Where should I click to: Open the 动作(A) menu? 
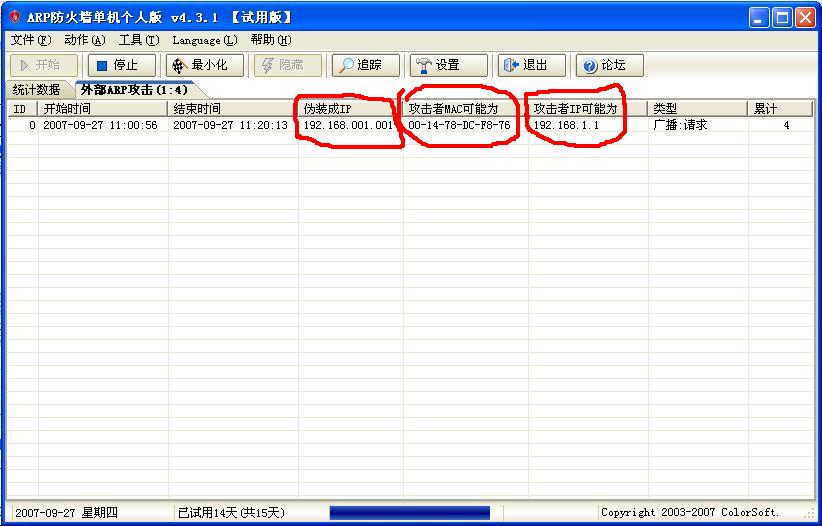tap(85, 40)
